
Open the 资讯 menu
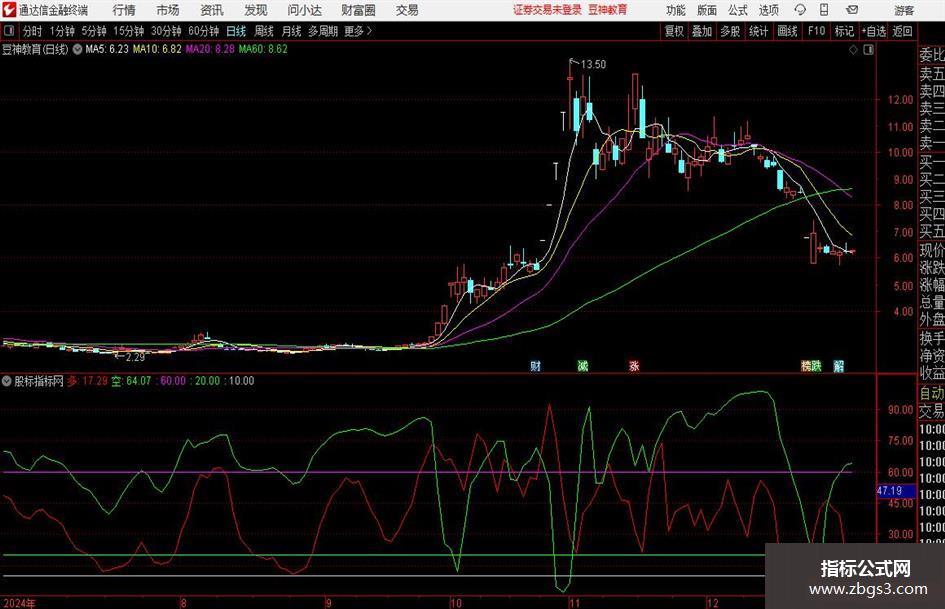coord(212,10)
